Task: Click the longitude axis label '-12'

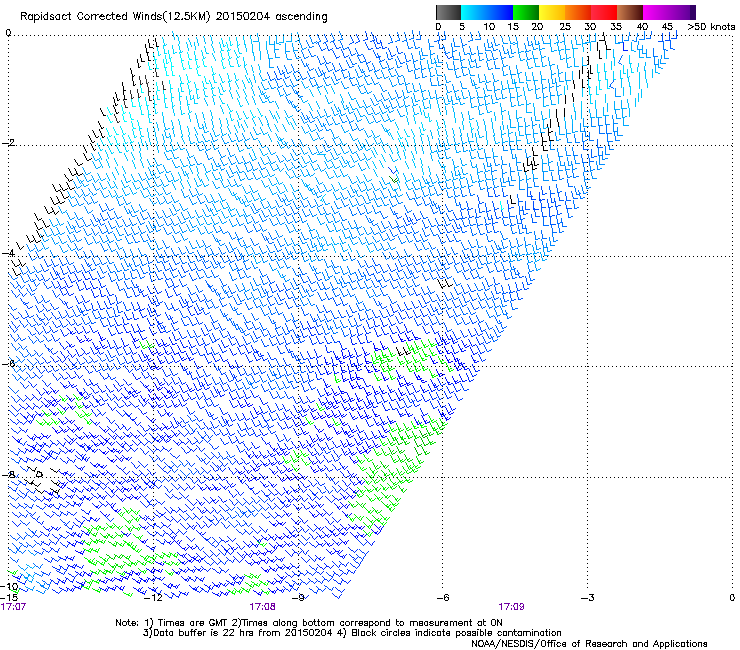Action: coord(153,597)
